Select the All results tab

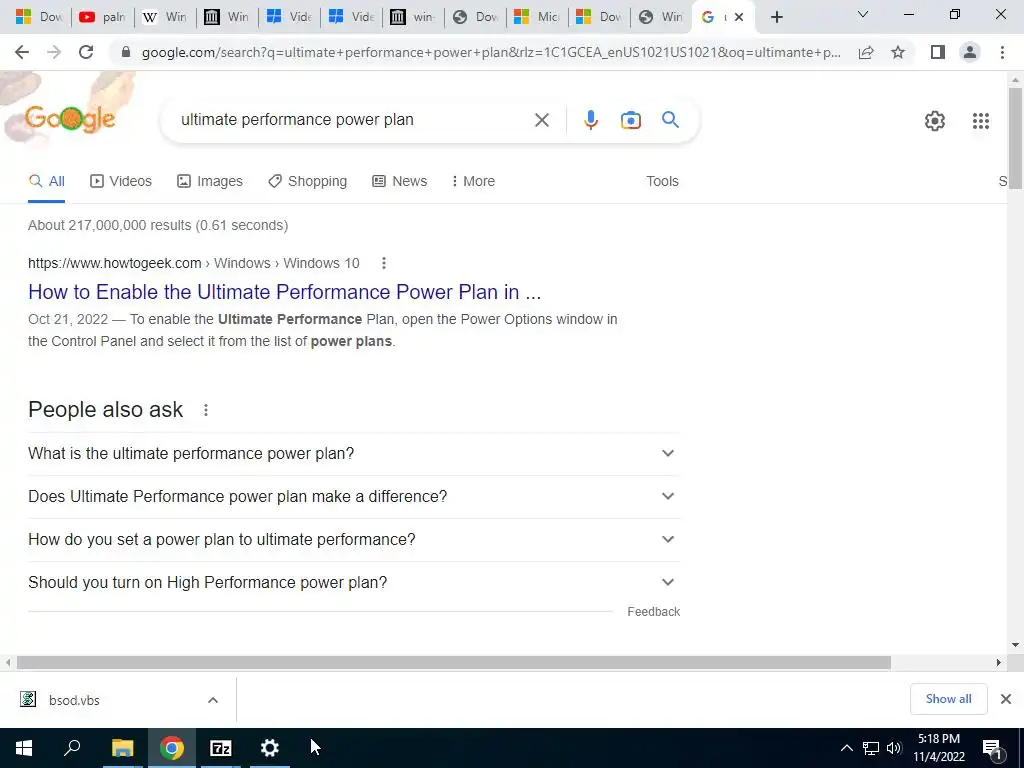click(x=47, y=182)
